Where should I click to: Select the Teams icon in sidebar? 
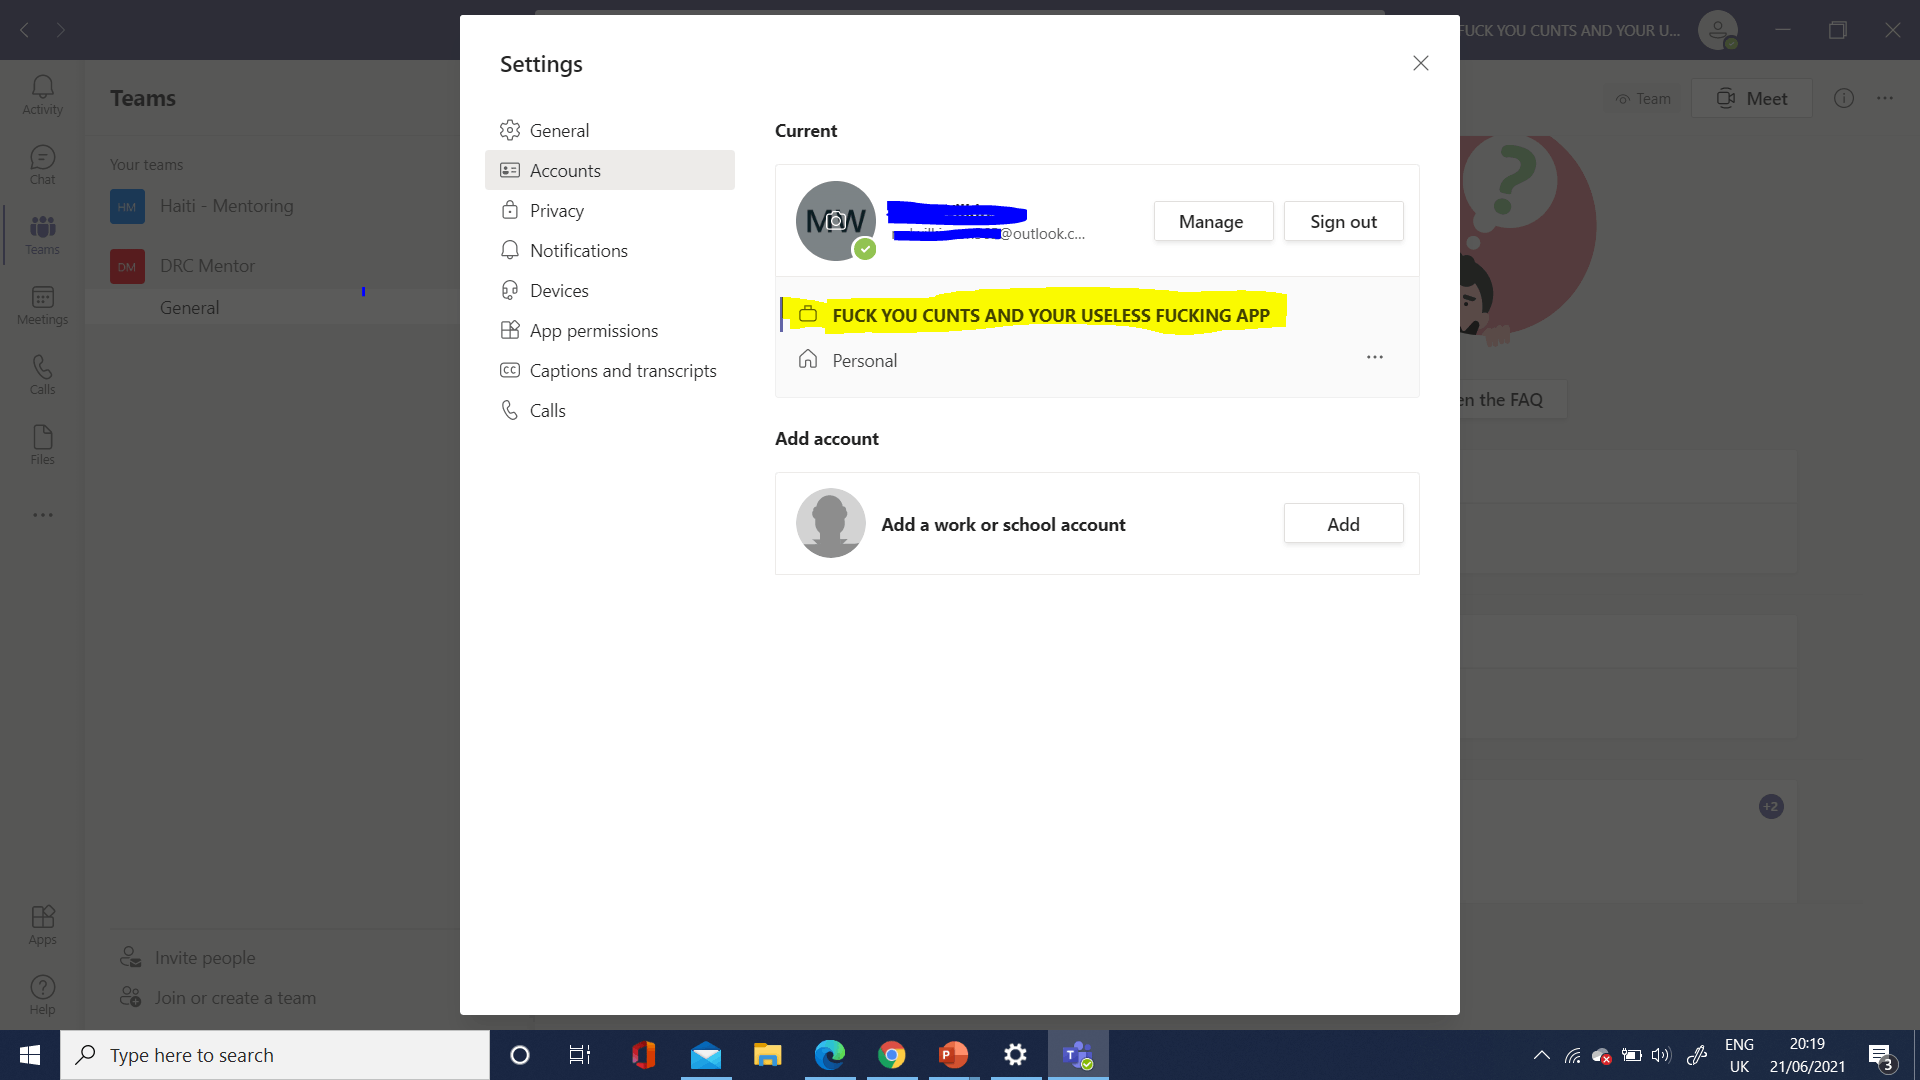(42, 235)
